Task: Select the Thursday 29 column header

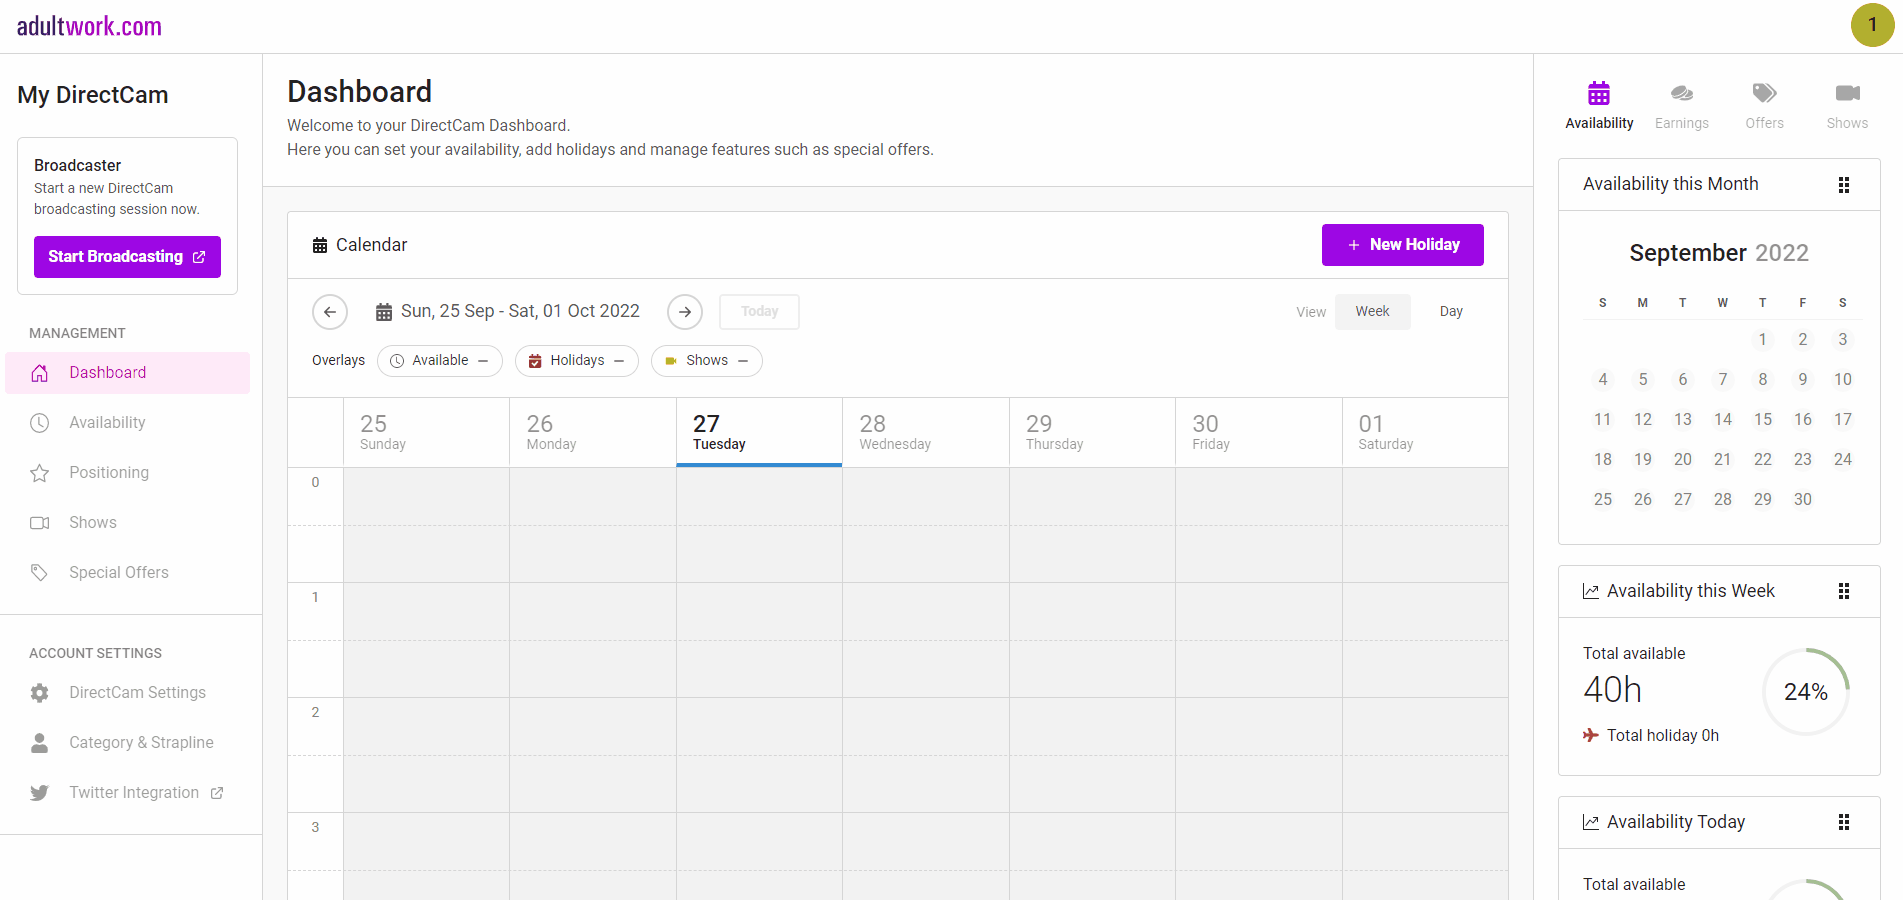Action: pyautogui.click(x=1092, y=433)
